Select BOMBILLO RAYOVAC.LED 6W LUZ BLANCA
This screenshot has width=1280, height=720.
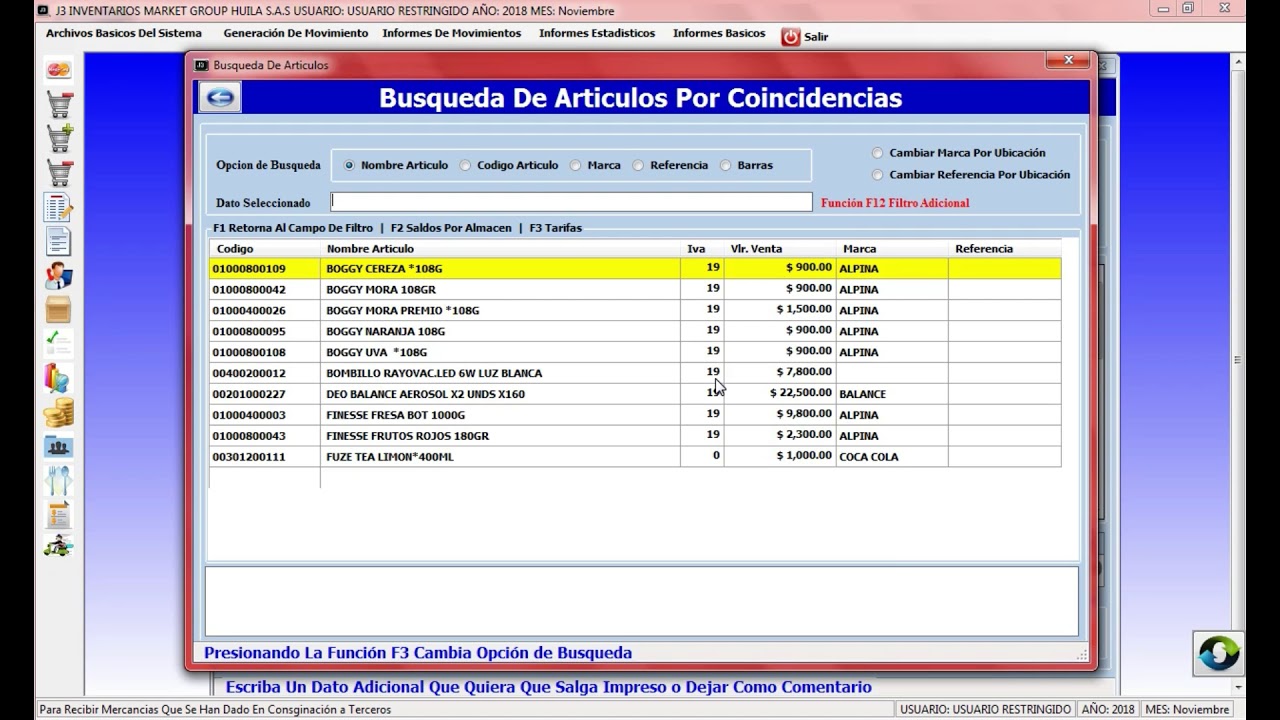635,373
